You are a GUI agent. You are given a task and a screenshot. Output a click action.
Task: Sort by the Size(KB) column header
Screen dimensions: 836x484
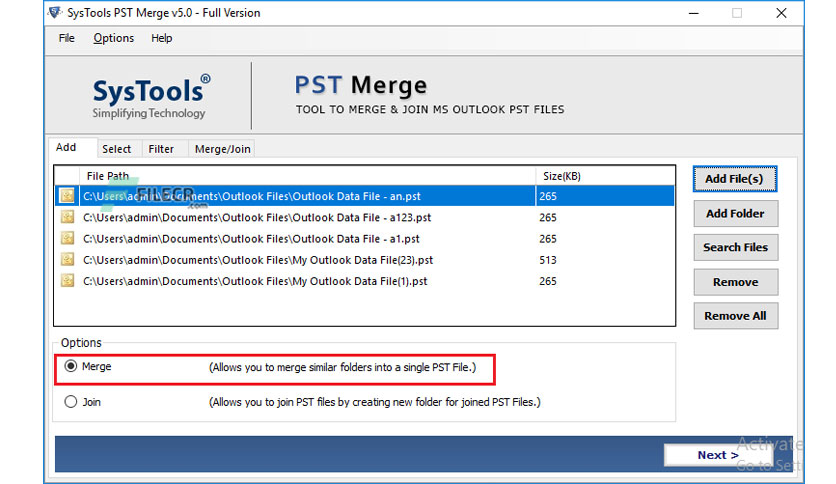pyautogui.click(x=605, y=176)
